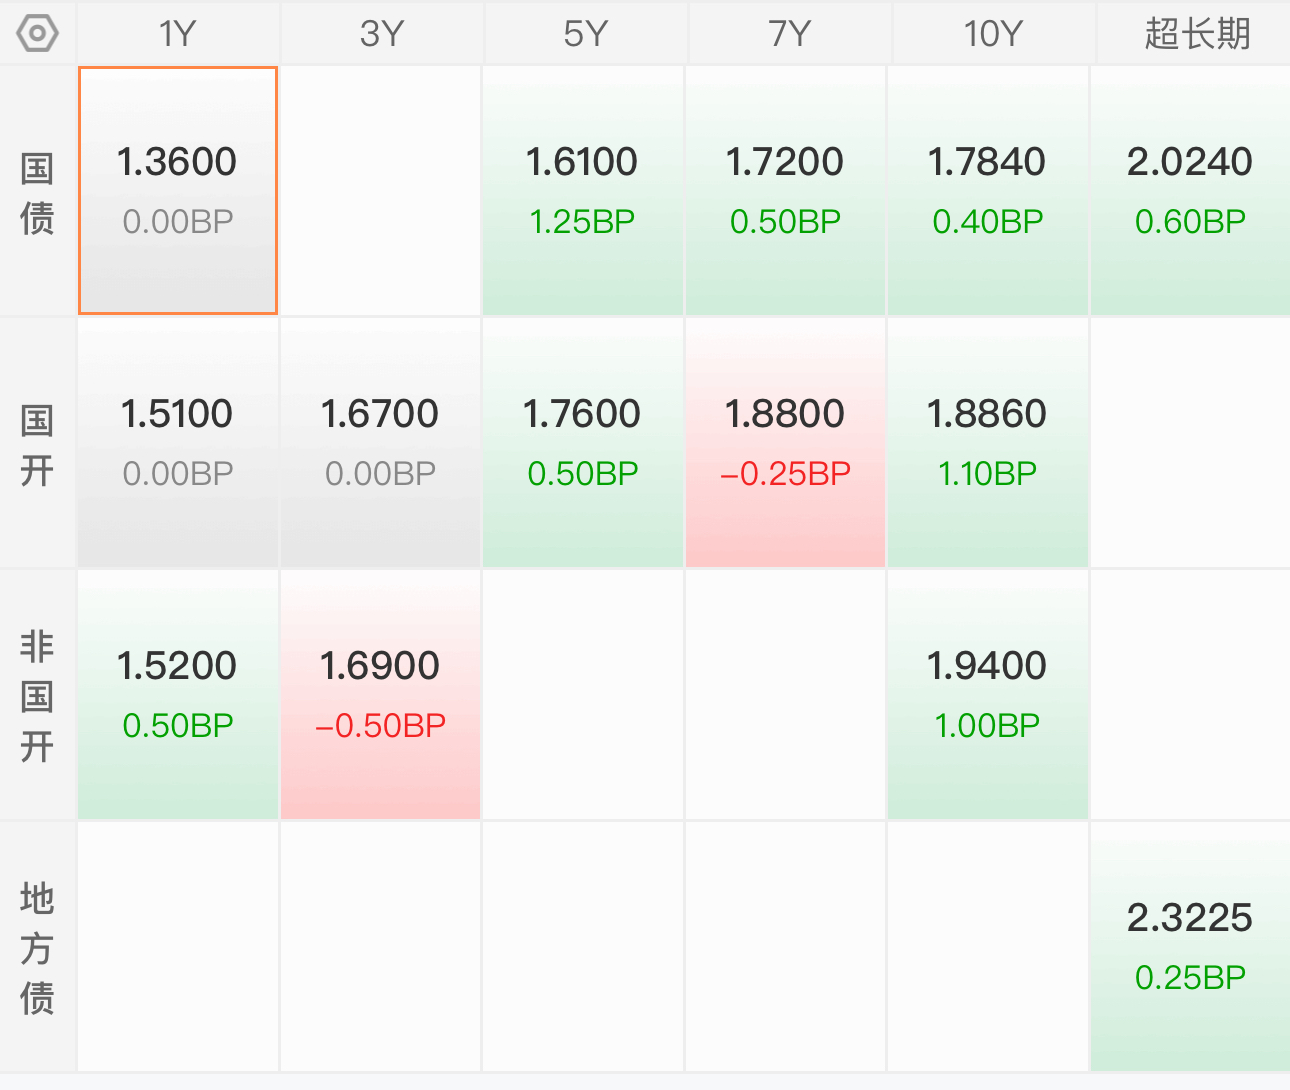Open the 国债 10Y cell showing 1.7840
The width and height of the screenshot is (1290, 1090).
point(988,191)
